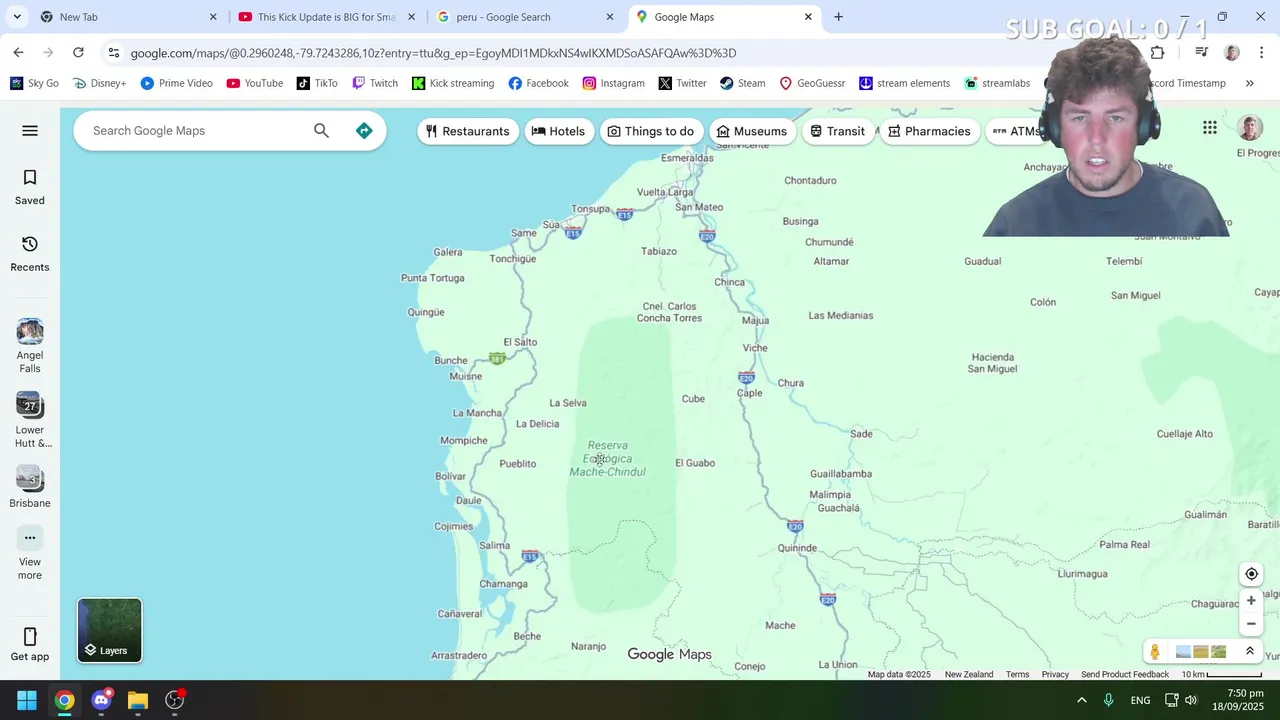Filter map by Restaurants

coord(468,131)
